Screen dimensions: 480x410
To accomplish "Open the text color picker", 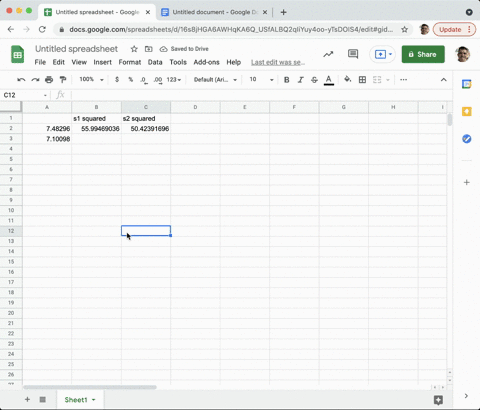I will pyautogui.click(x=329, y=80).
